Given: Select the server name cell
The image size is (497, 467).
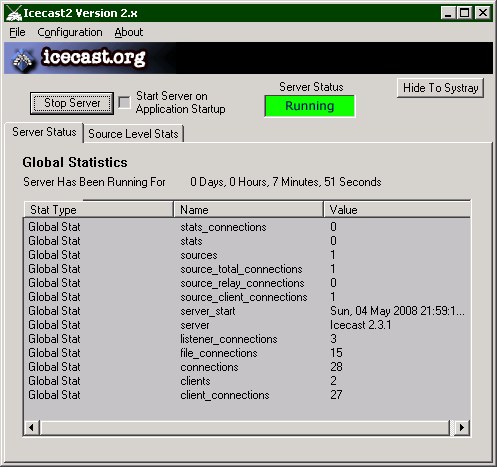Looking at the screenshot, I should coord(195,325).
